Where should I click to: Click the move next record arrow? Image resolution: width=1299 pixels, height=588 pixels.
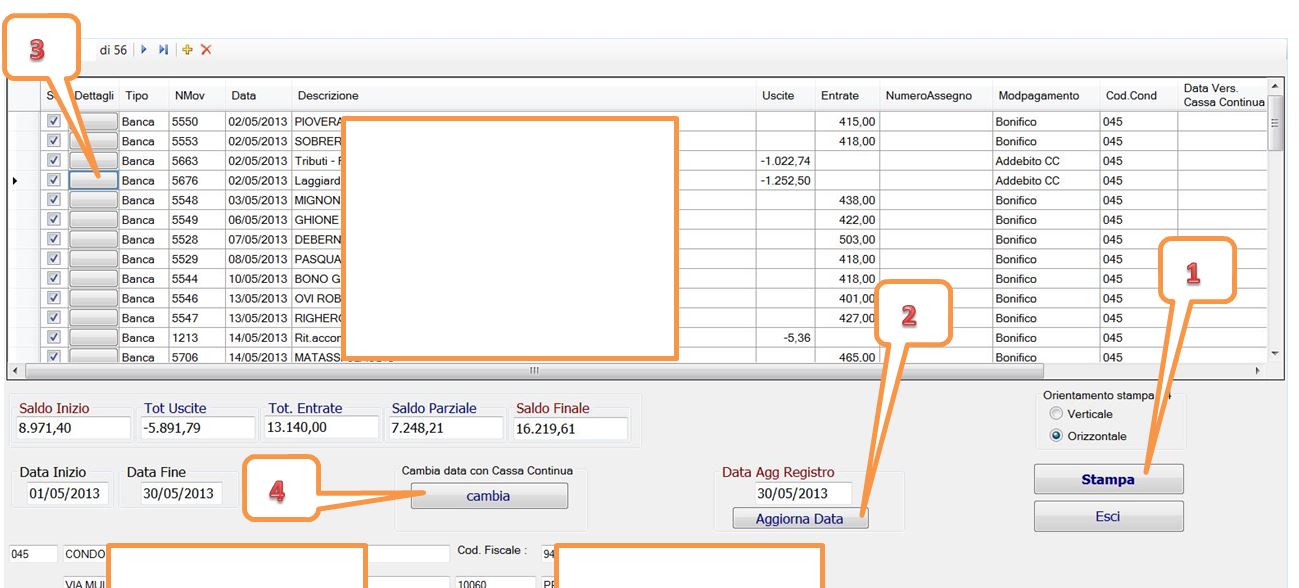click(x=143, y=50)
